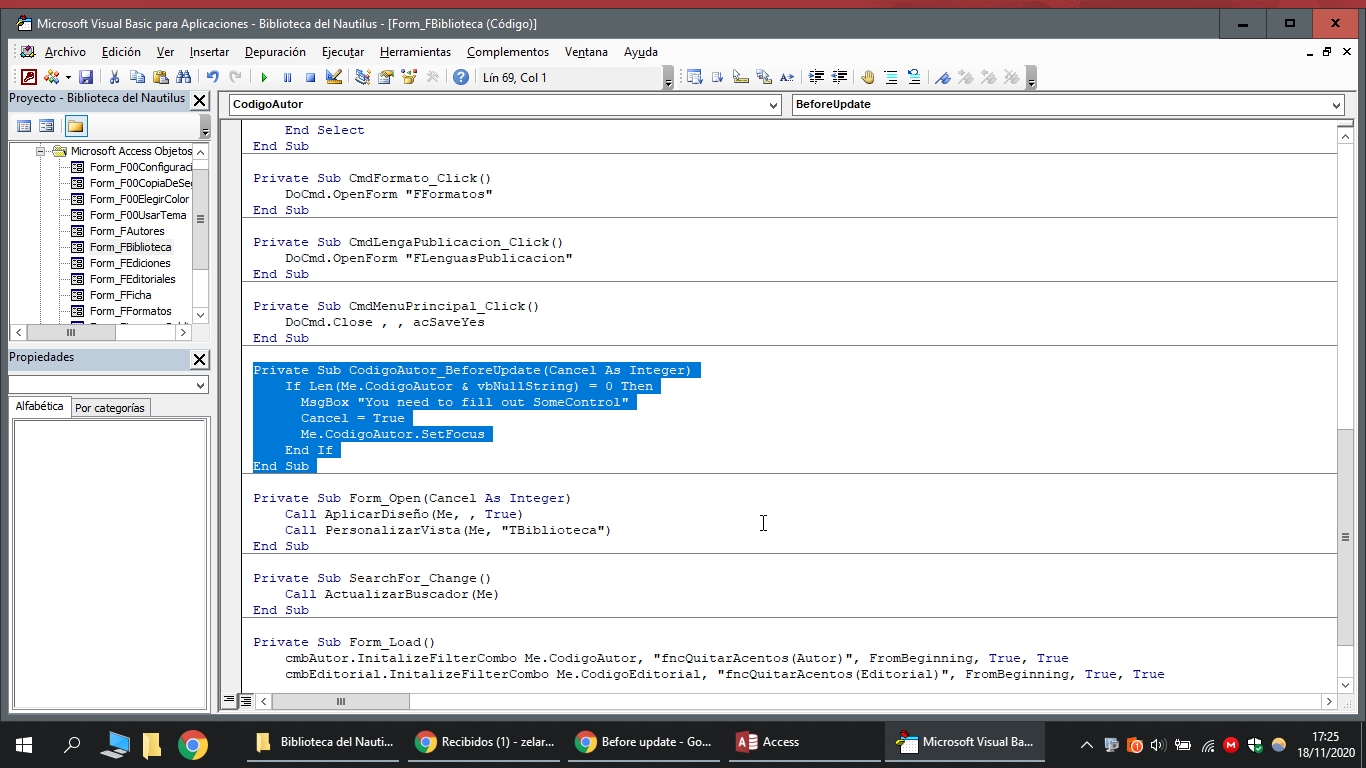Image resolution: width=1366 pixels, height=768 pixels.
Task: Open the Herramientas menu
Action: (415, 52)
